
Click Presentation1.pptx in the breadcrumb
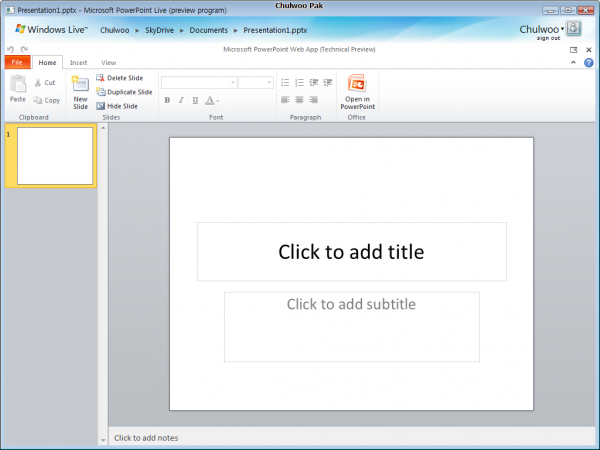275,30
